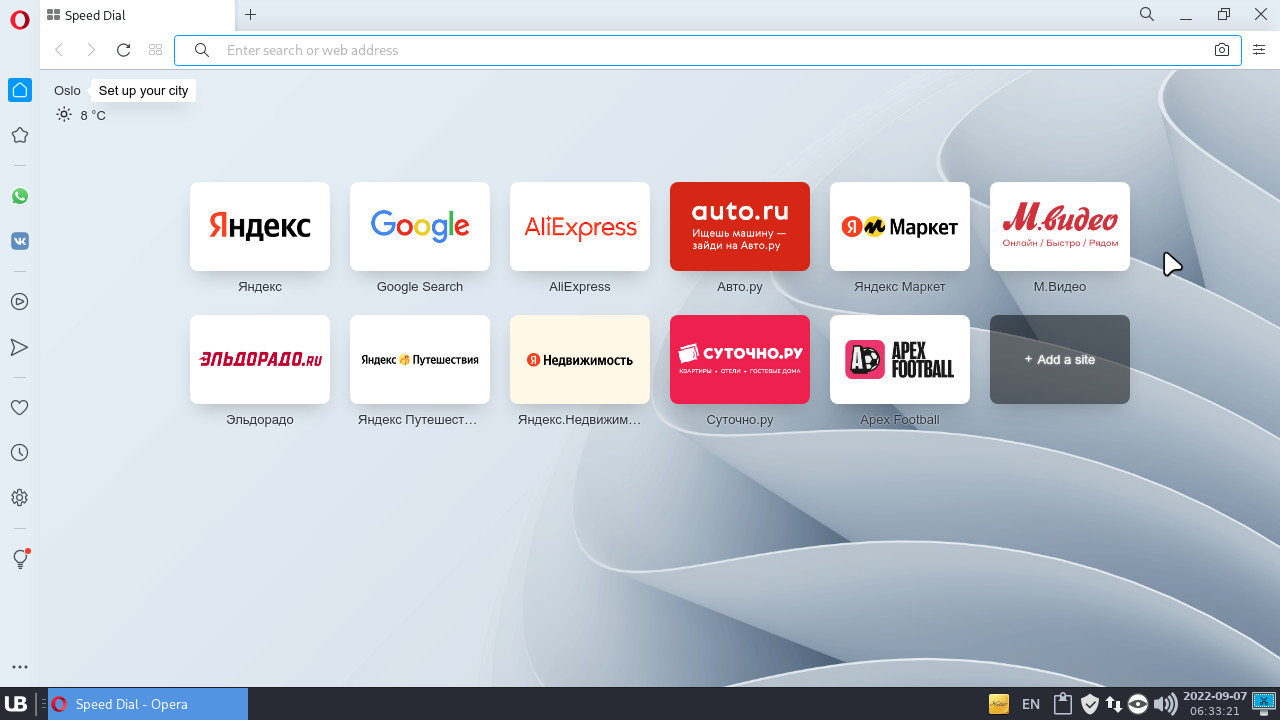This screenshot has height=720, width=1280.
Task: Open the volume speaker tray icon
Action: (x=1165, y=704)
